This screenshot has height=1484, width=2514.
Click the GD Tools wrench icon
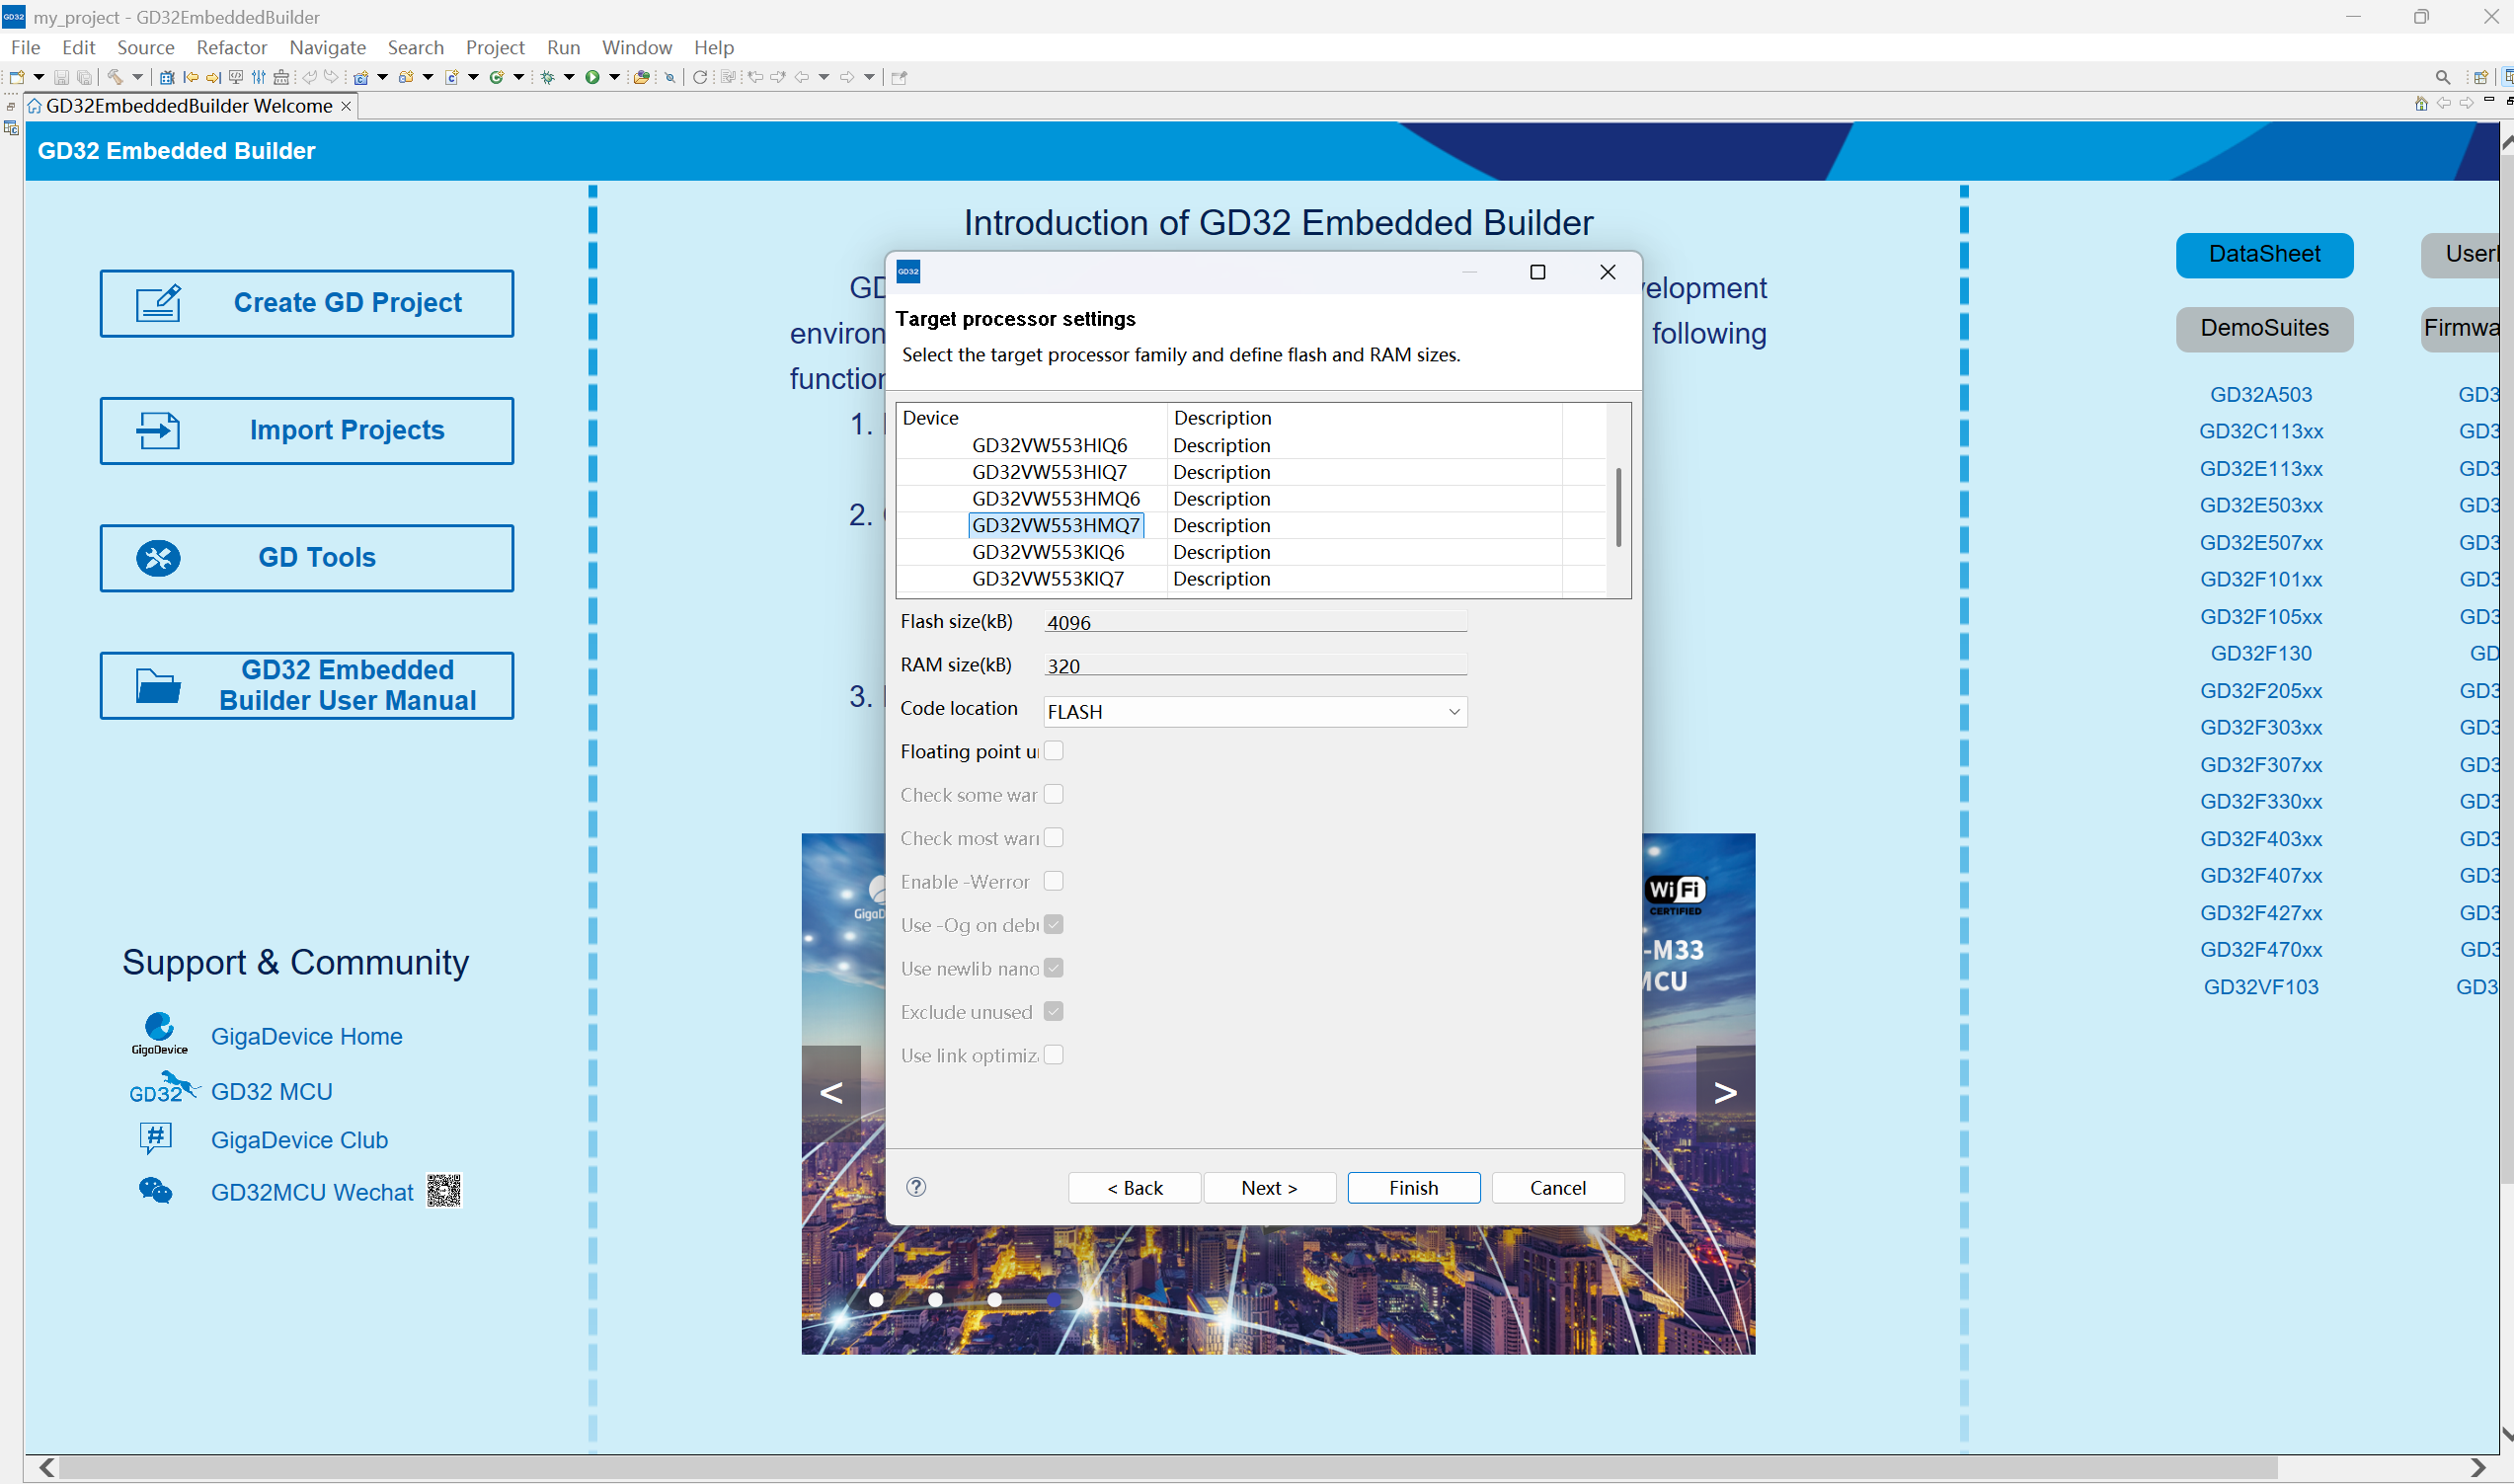(158, 558)
